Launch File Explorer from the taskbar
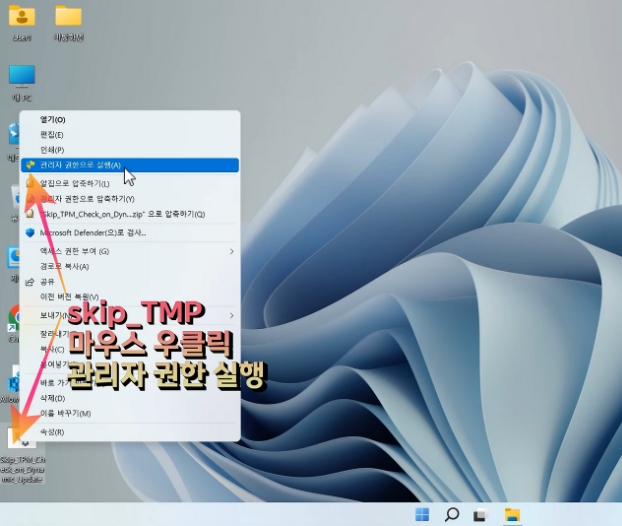This screenshot has height=526, width=622. [511, 514]
